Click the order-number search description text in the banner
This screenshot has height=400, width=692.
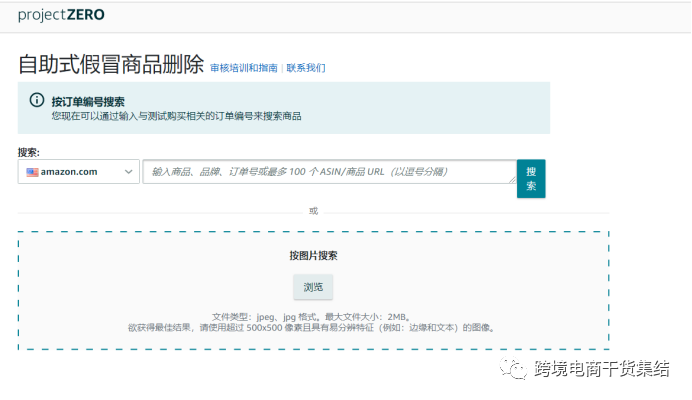pyautogui.click(x=176, y=116)
